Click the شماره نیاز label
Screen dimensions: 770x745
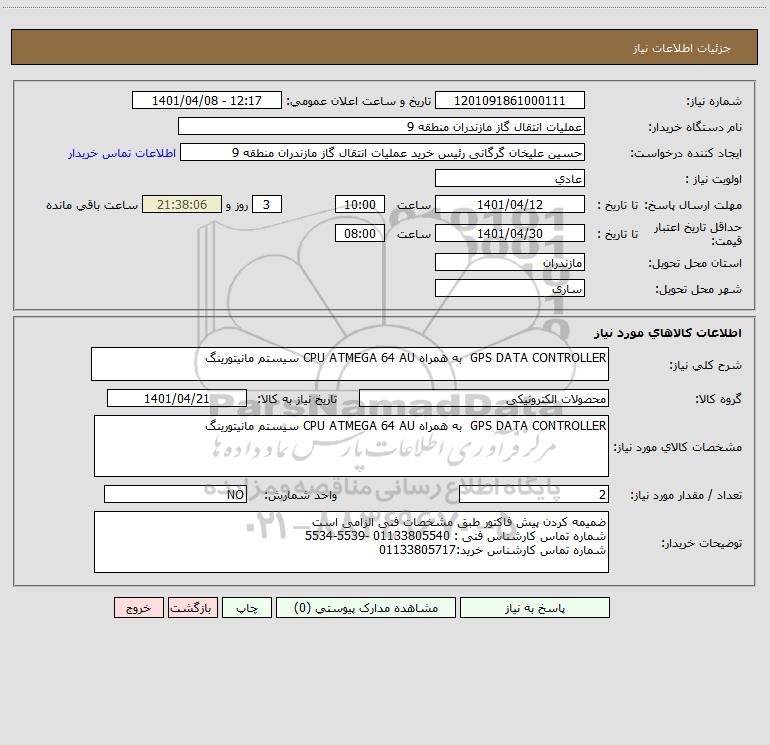[714, 101]
